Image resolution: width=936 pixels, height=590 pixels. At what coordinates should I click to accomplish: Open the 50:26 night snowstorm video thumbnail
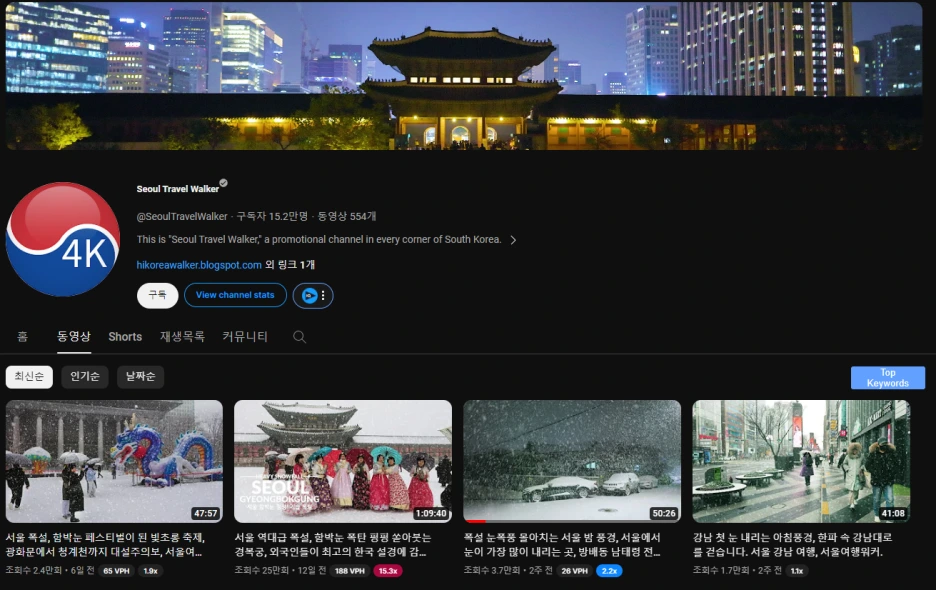[x=572, y=462]
